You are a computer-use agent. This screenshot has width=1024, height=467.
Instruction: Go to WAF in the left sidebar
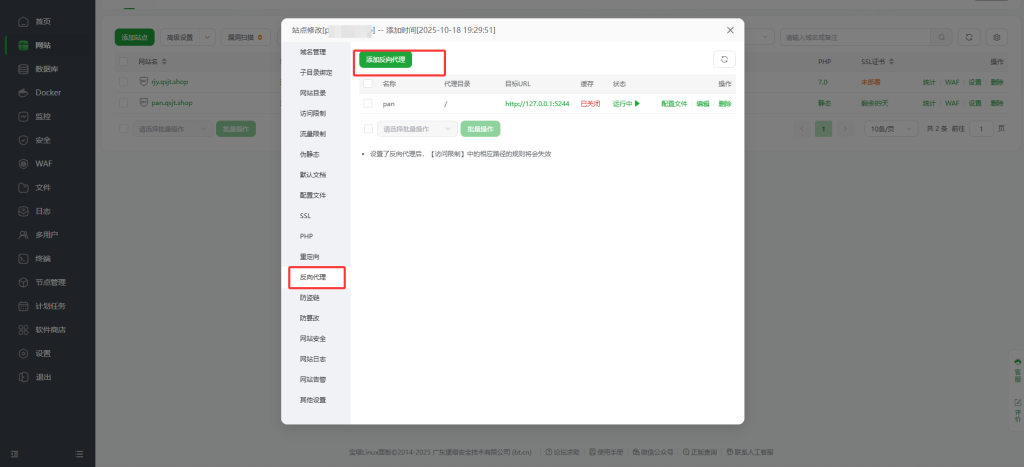(26, 163)
